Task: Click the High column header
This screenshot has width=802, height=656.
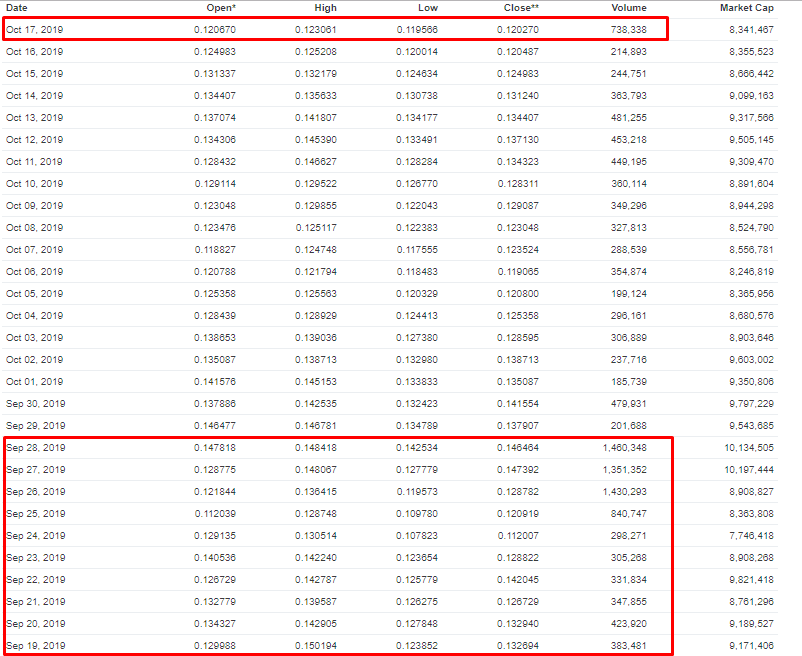Action: (x=325, y=8)
